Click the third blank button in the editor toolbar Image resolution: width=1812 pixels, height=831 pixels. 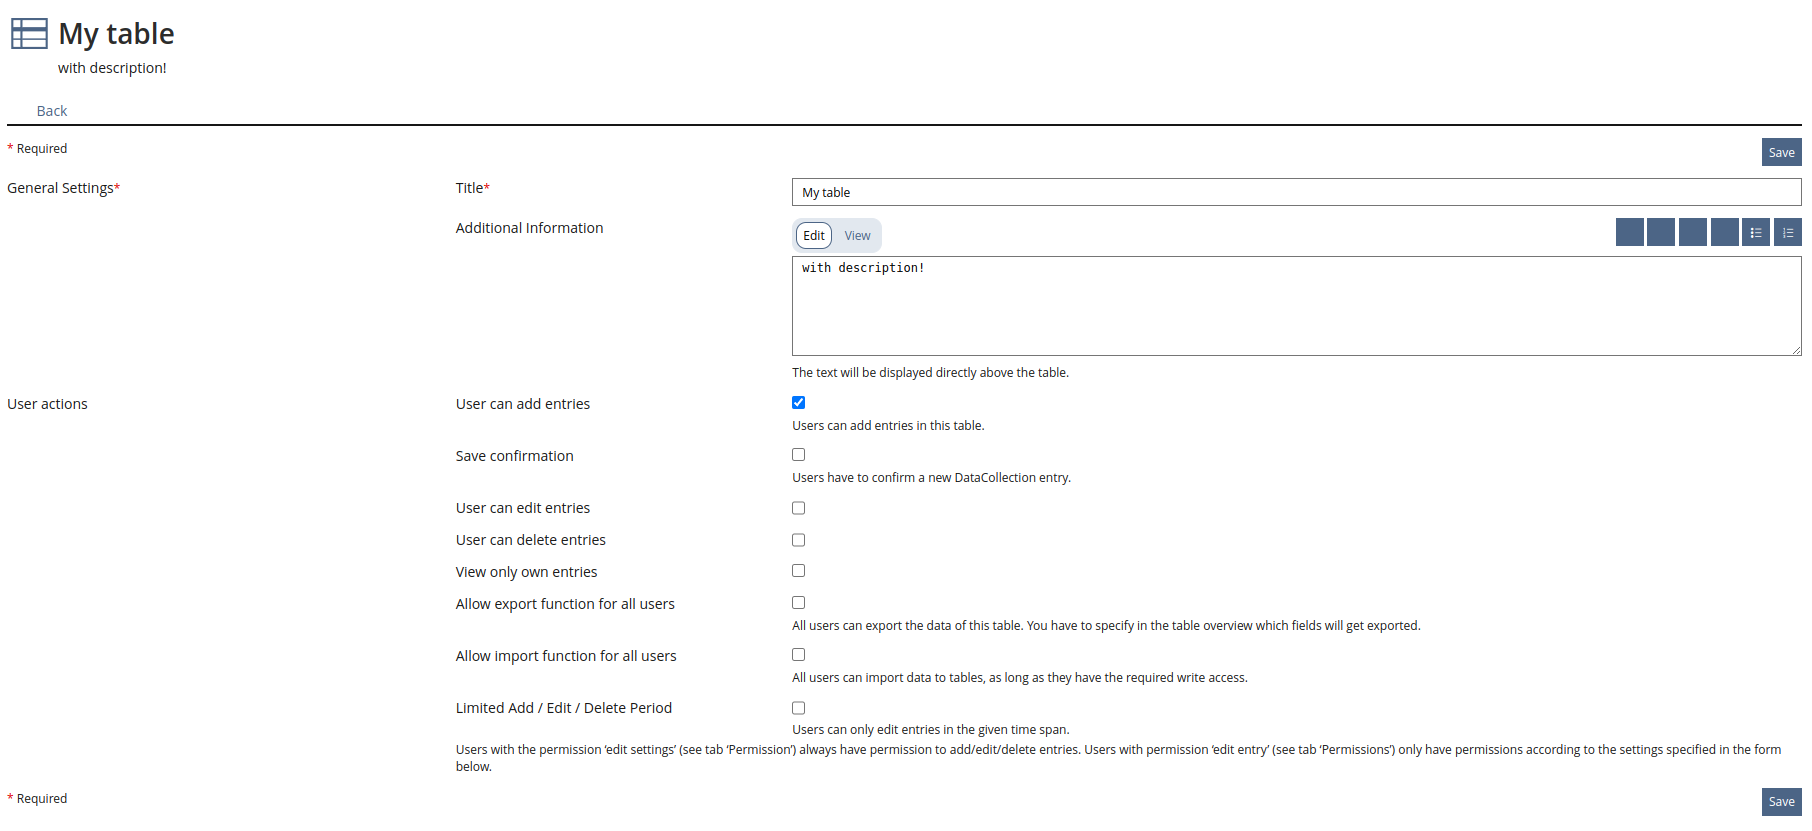pyautogui.click(x=1693, y=233)
